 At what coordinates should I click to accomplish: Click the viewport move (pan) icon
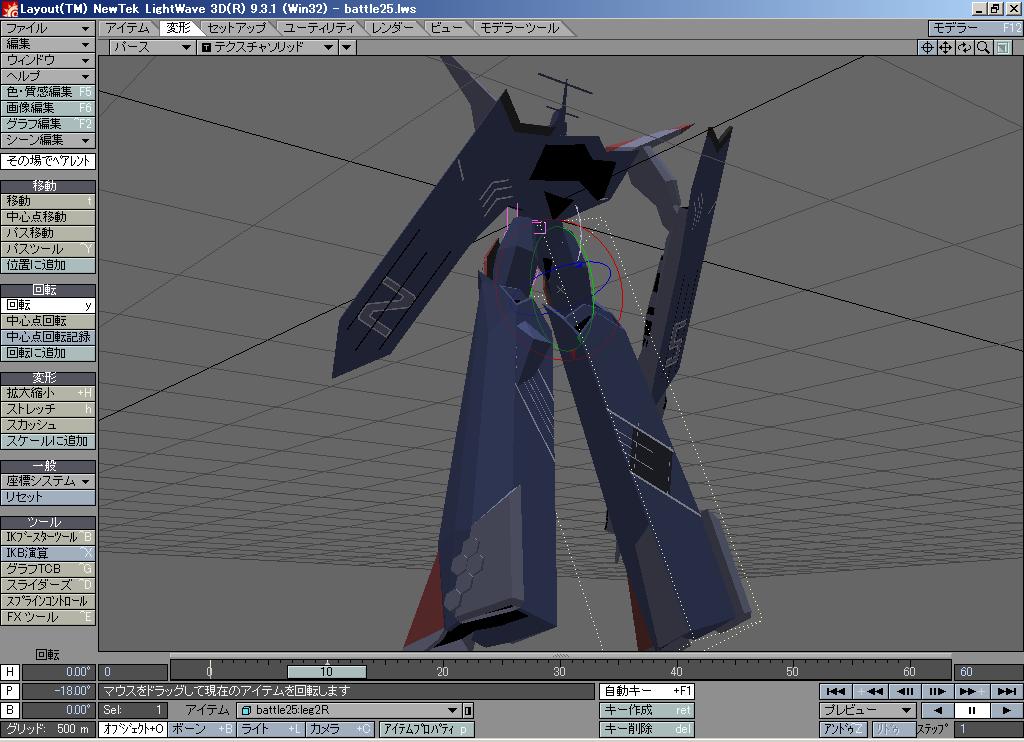pos(945,47)
